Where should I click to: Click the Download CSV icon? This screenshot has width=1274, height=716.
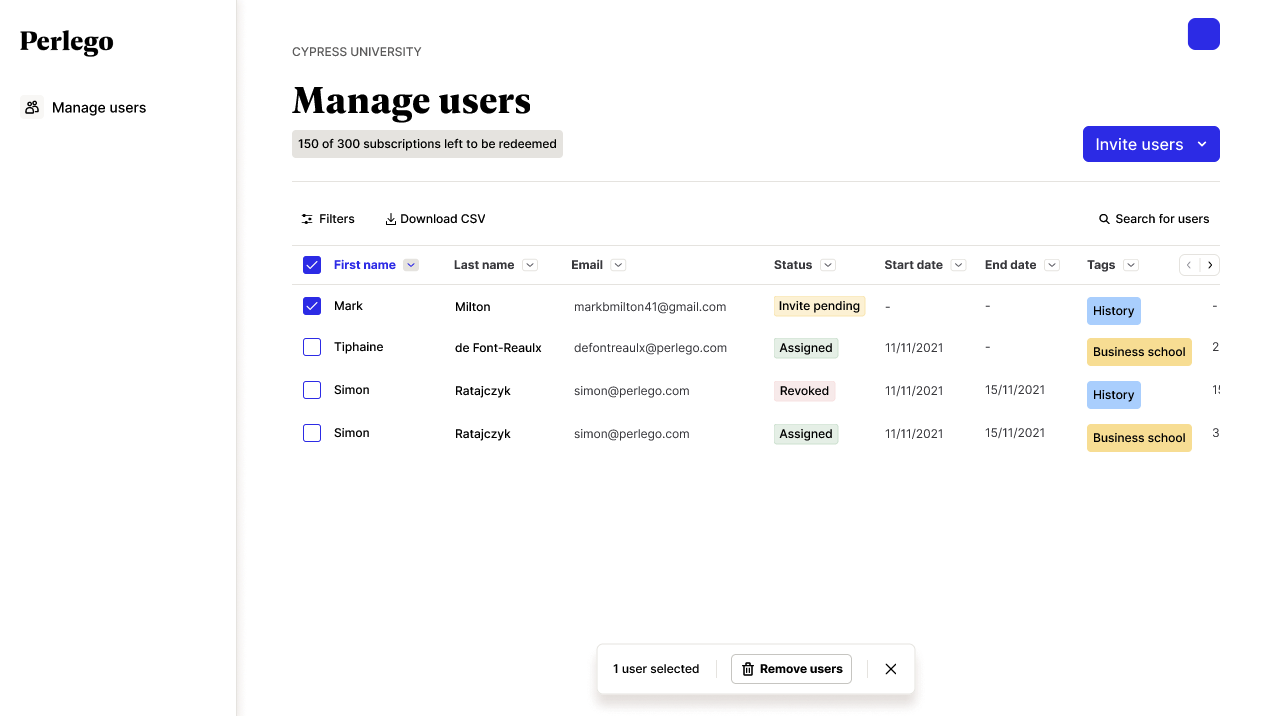(392, 218)
